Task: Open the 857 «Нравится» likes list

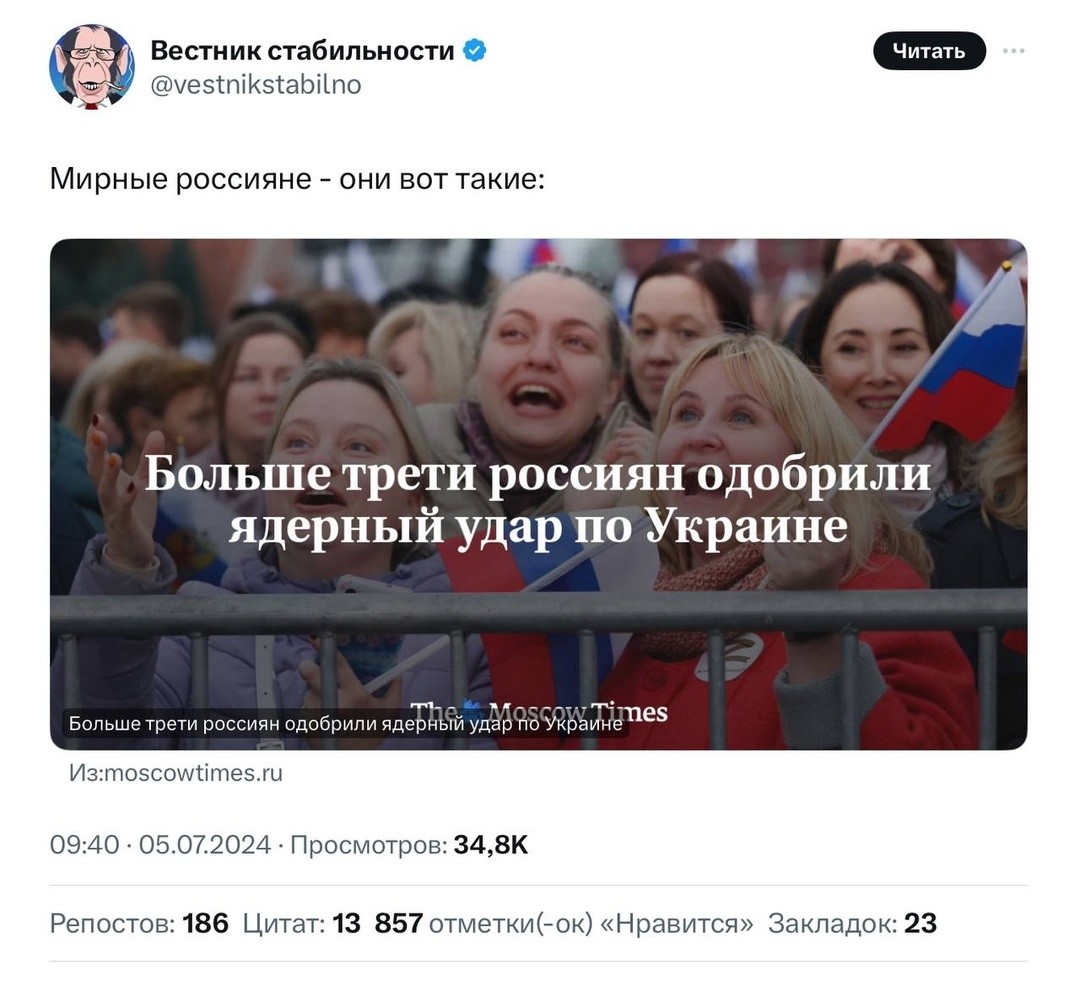Action: click(564, 923)
